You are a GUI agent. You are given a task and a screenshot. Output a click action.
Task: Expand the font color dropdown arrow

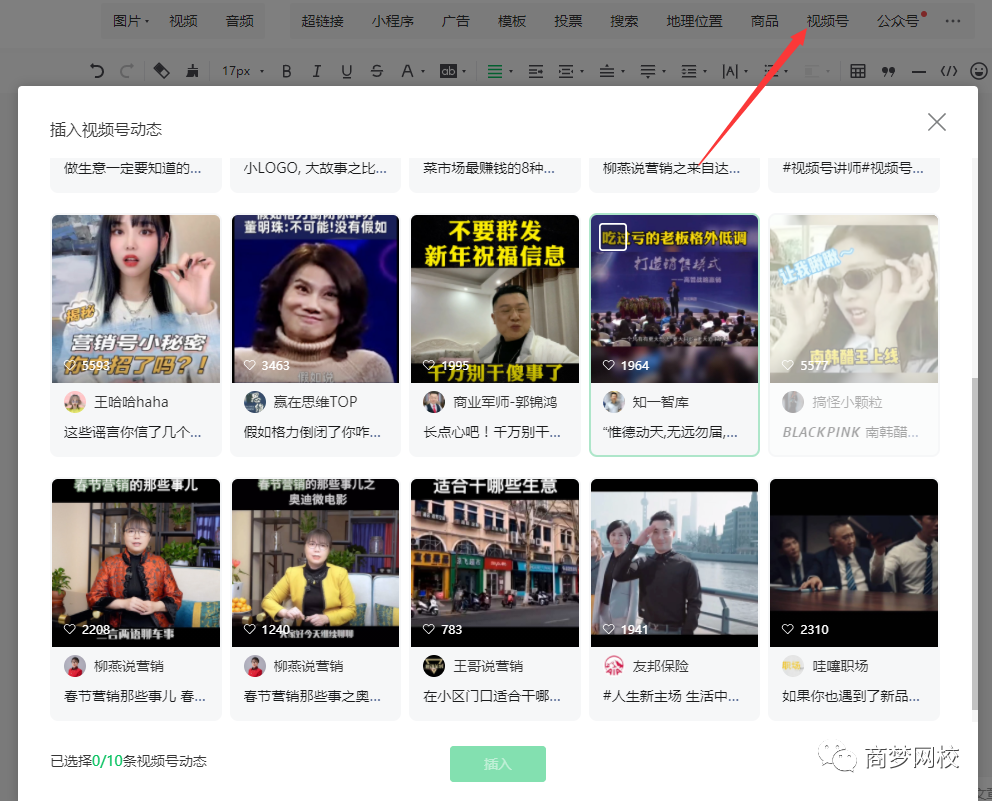423,71
